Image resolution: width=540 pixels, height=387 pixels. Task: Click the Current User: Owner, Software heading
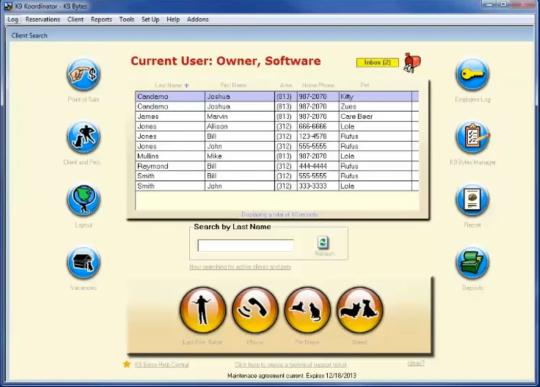click(226, 61)
